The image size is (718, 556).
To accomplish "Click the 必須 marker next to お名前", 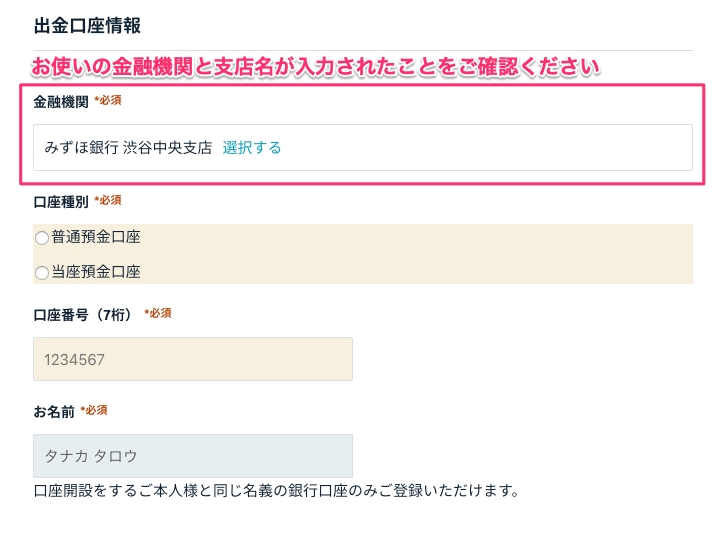I will pos(94,410).
